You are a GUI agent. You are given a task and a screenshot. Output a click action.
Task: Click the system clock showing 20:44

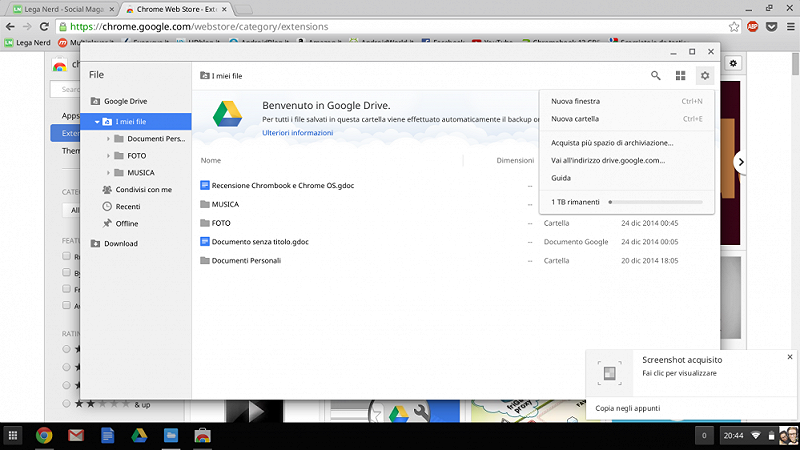point(733,436)
